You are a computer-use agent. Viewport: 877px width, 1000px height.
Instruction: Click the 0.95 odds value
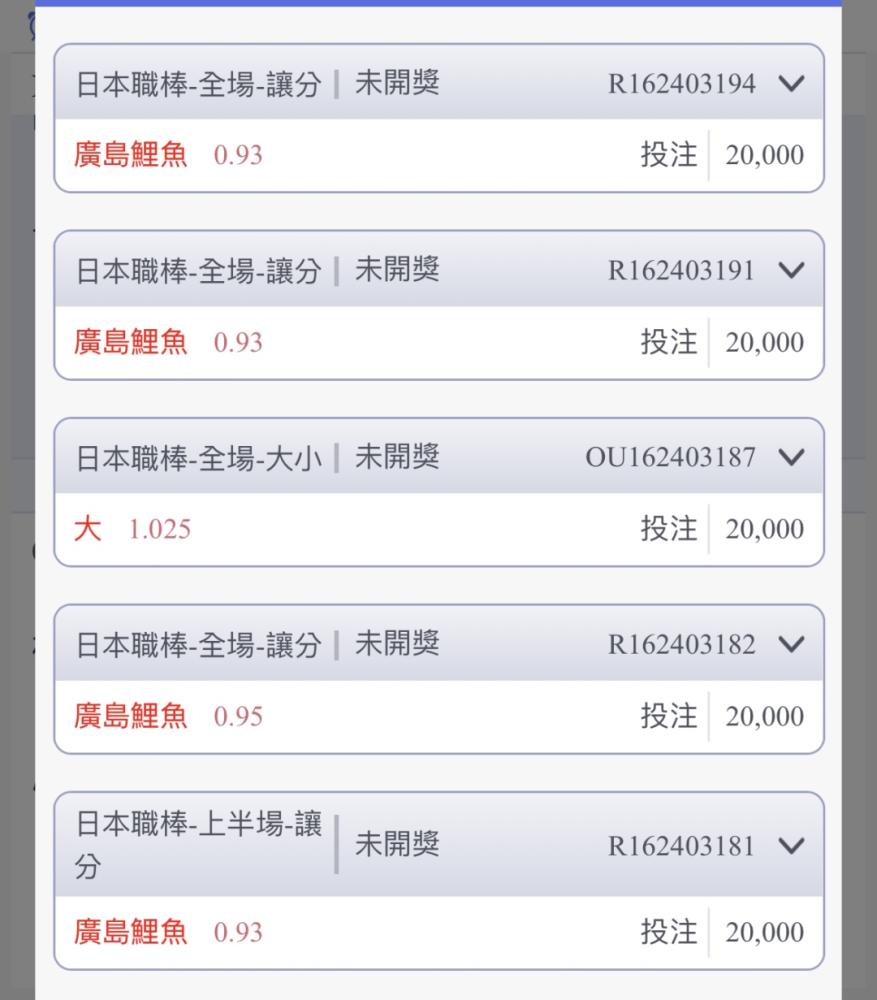click(239, 717)
